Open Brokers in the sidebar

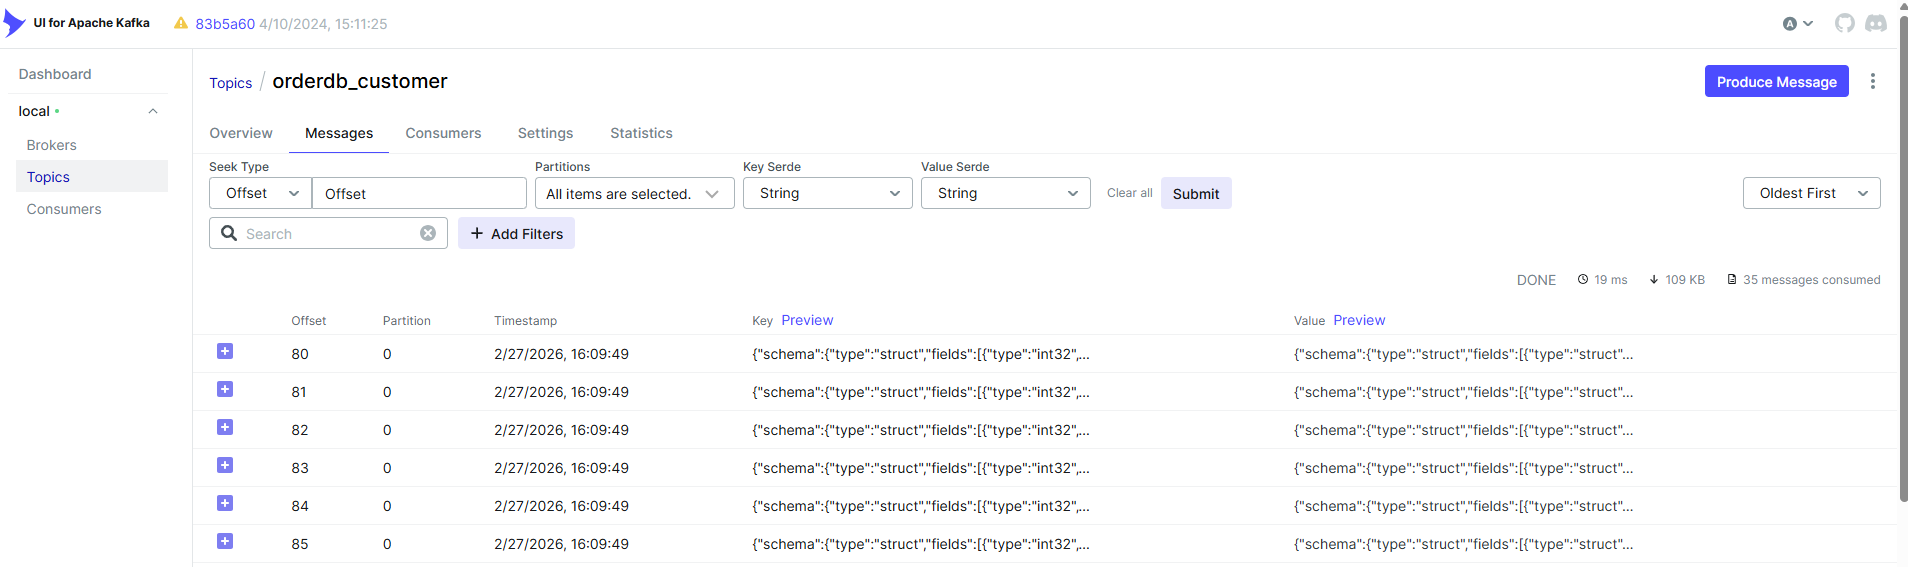pyautogui.click(x=52, y=145)
